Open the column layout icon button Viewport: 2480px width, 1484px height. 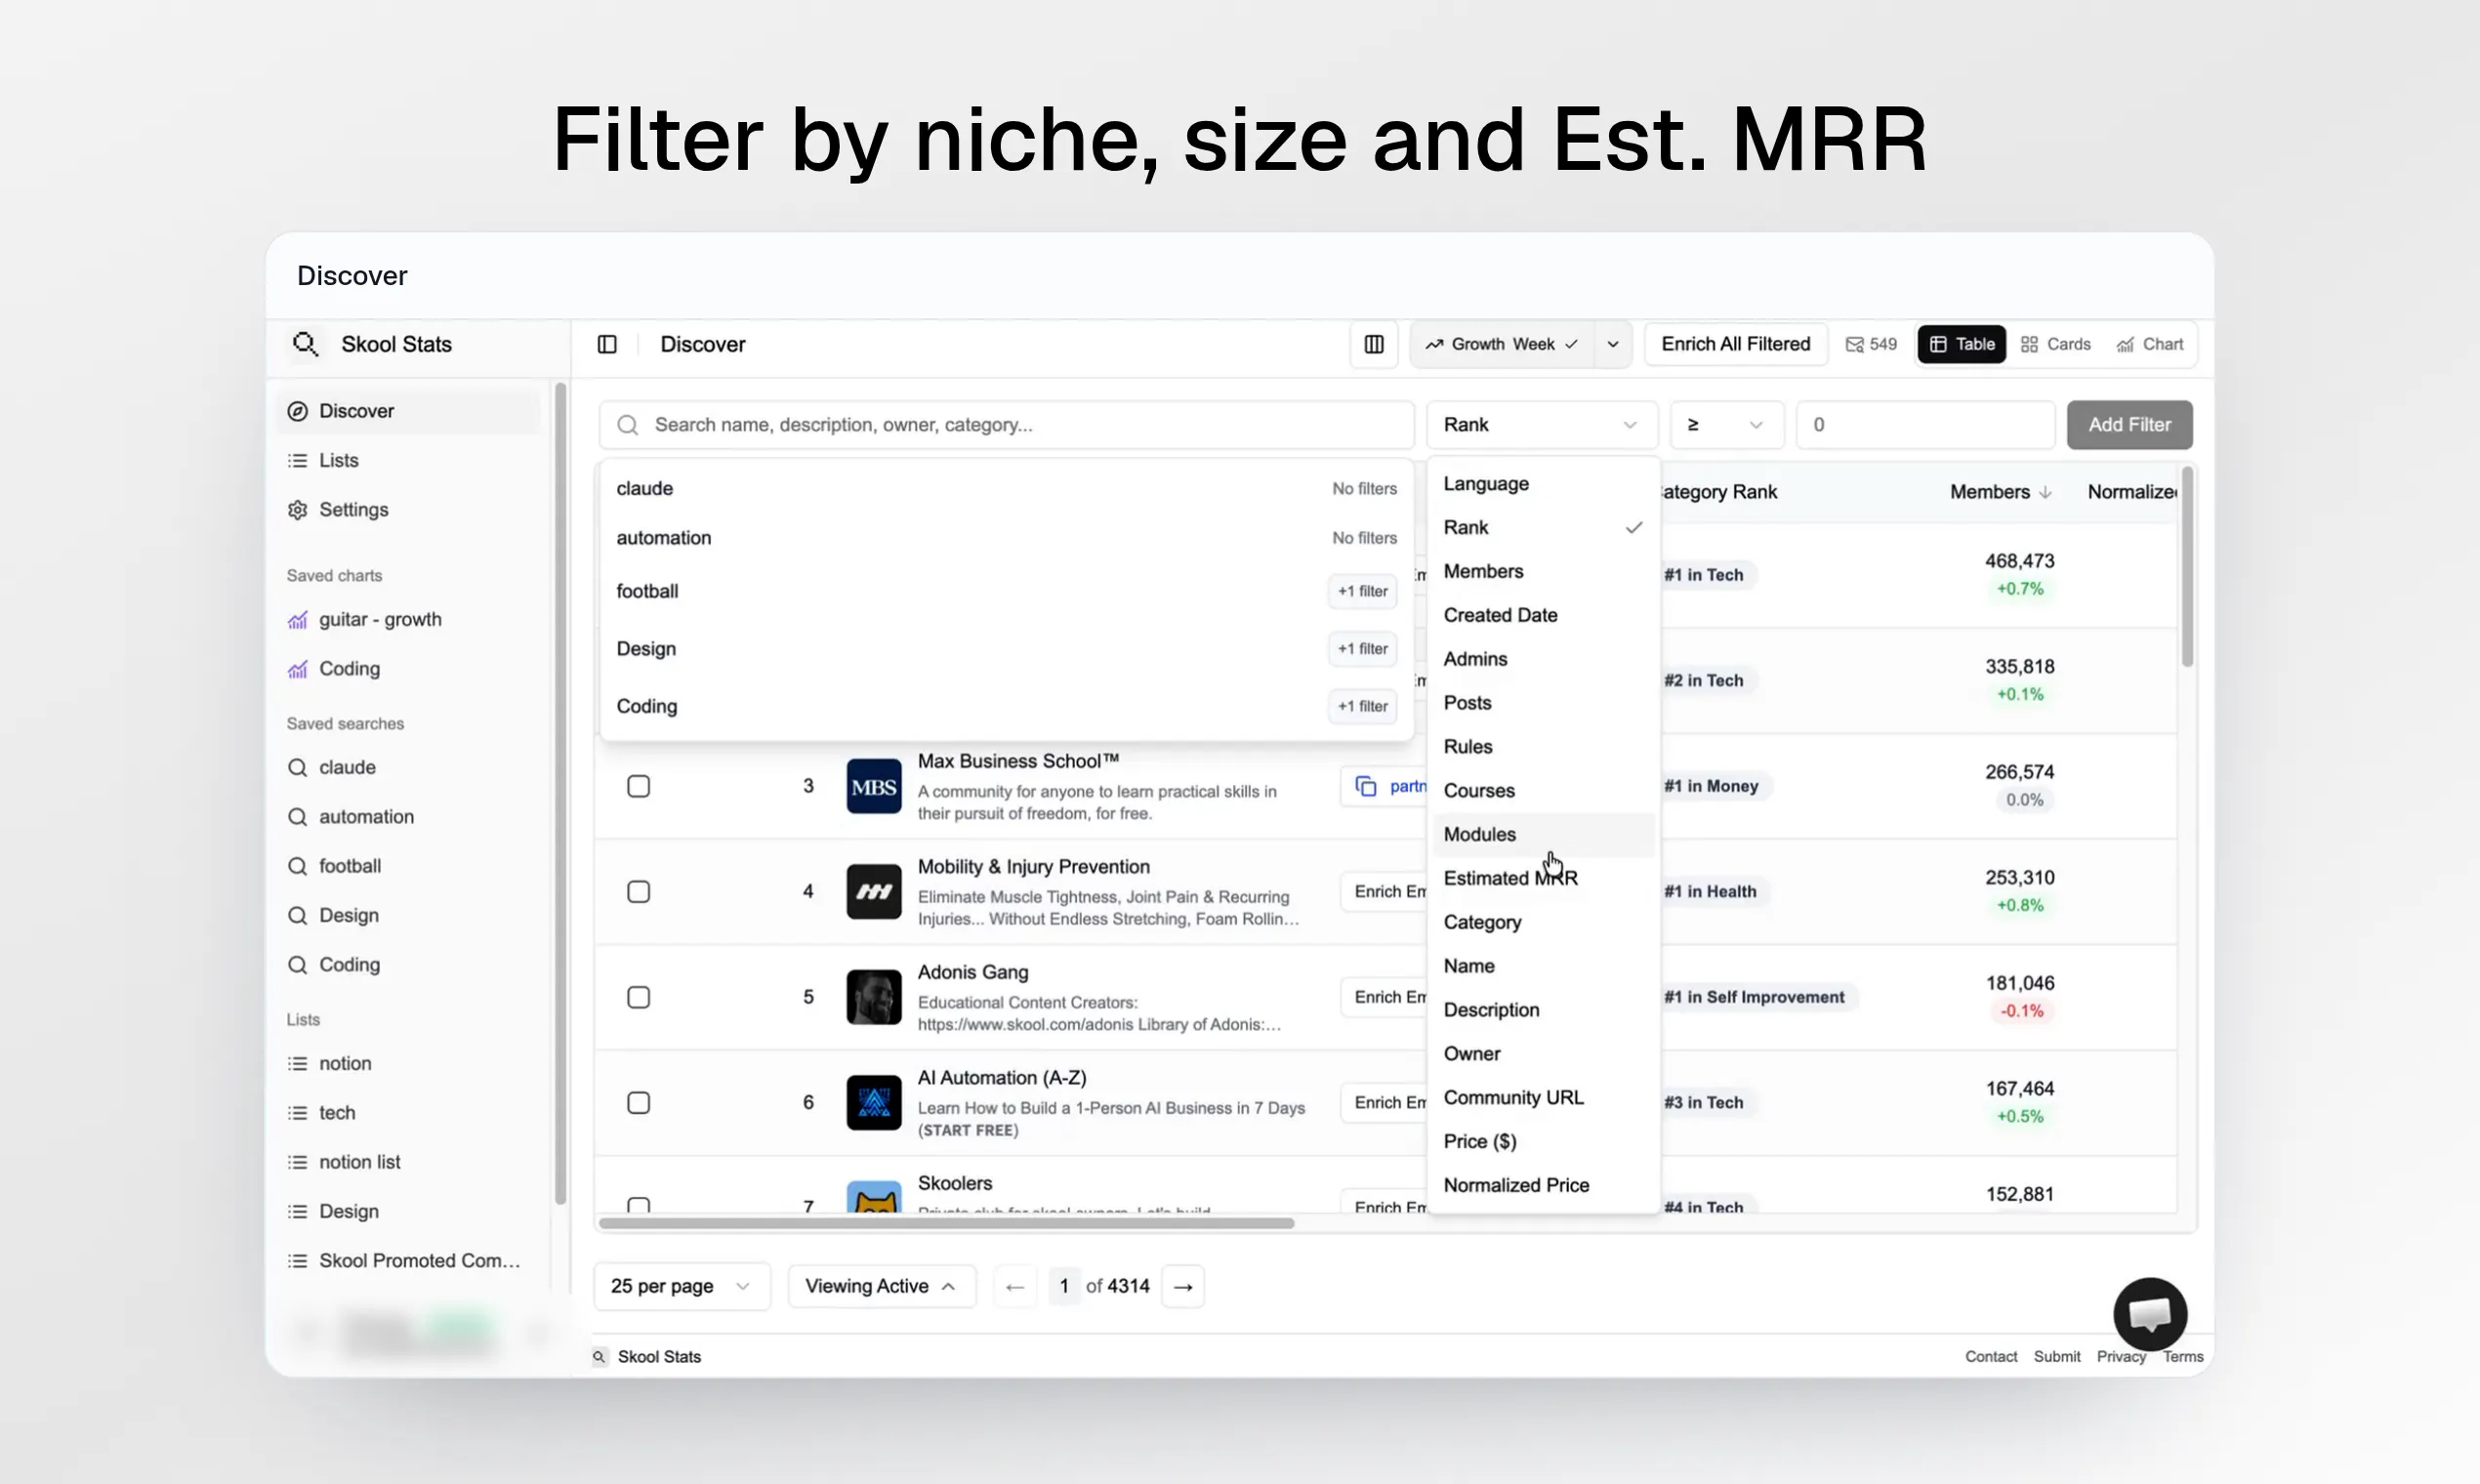[1374, 344]
